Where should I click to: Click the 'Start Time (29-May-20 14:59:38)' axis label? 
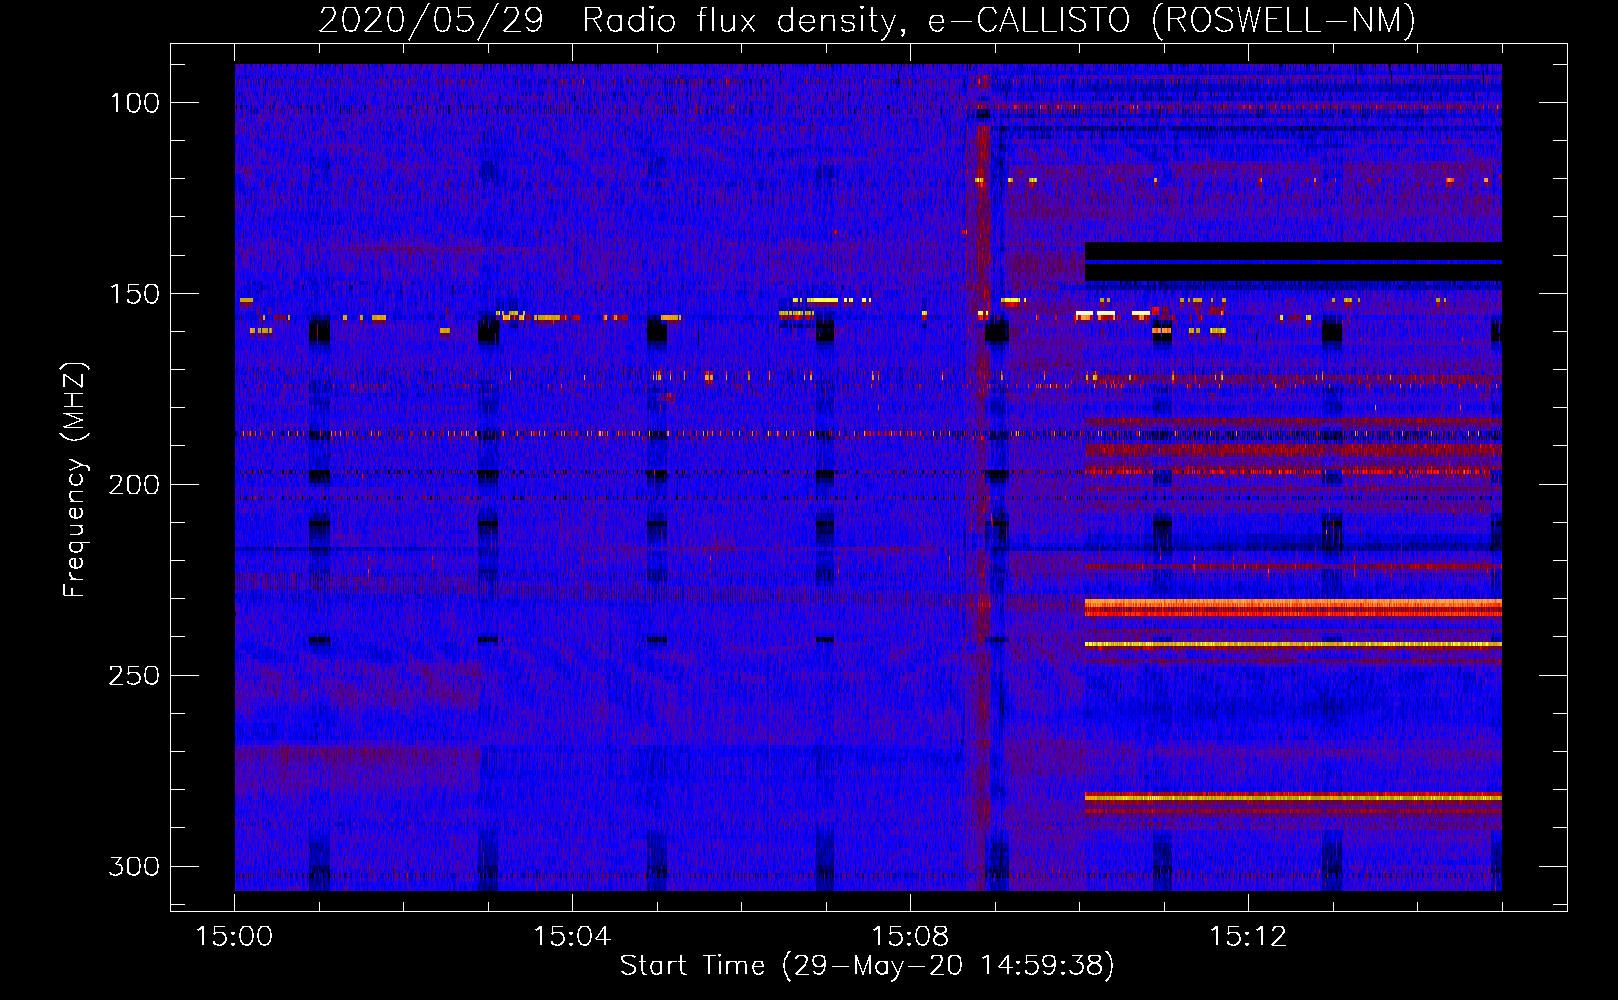(867, 966)
